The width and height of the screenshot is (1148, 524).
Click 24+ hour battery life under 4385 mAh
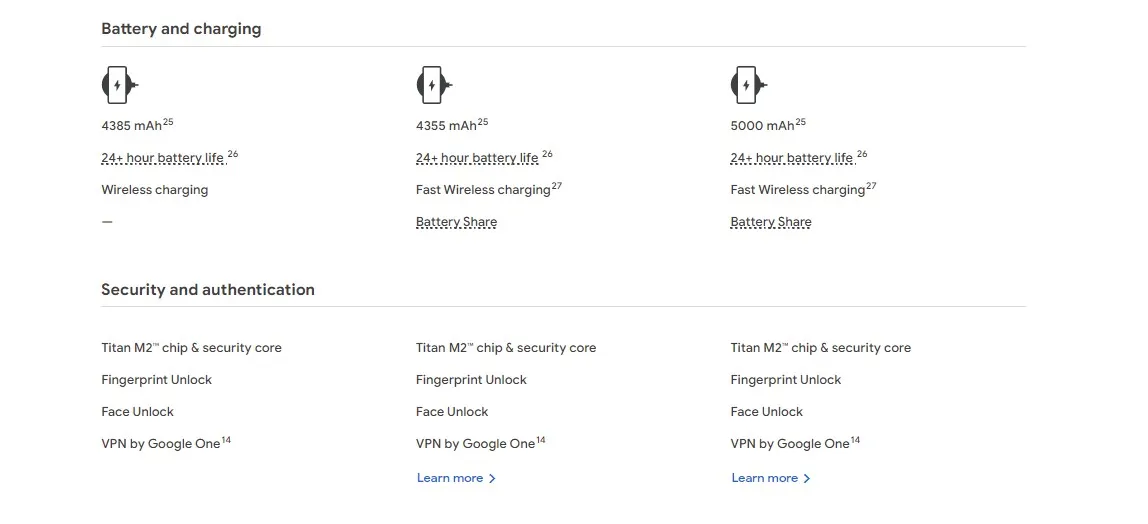tap(163, 157)
